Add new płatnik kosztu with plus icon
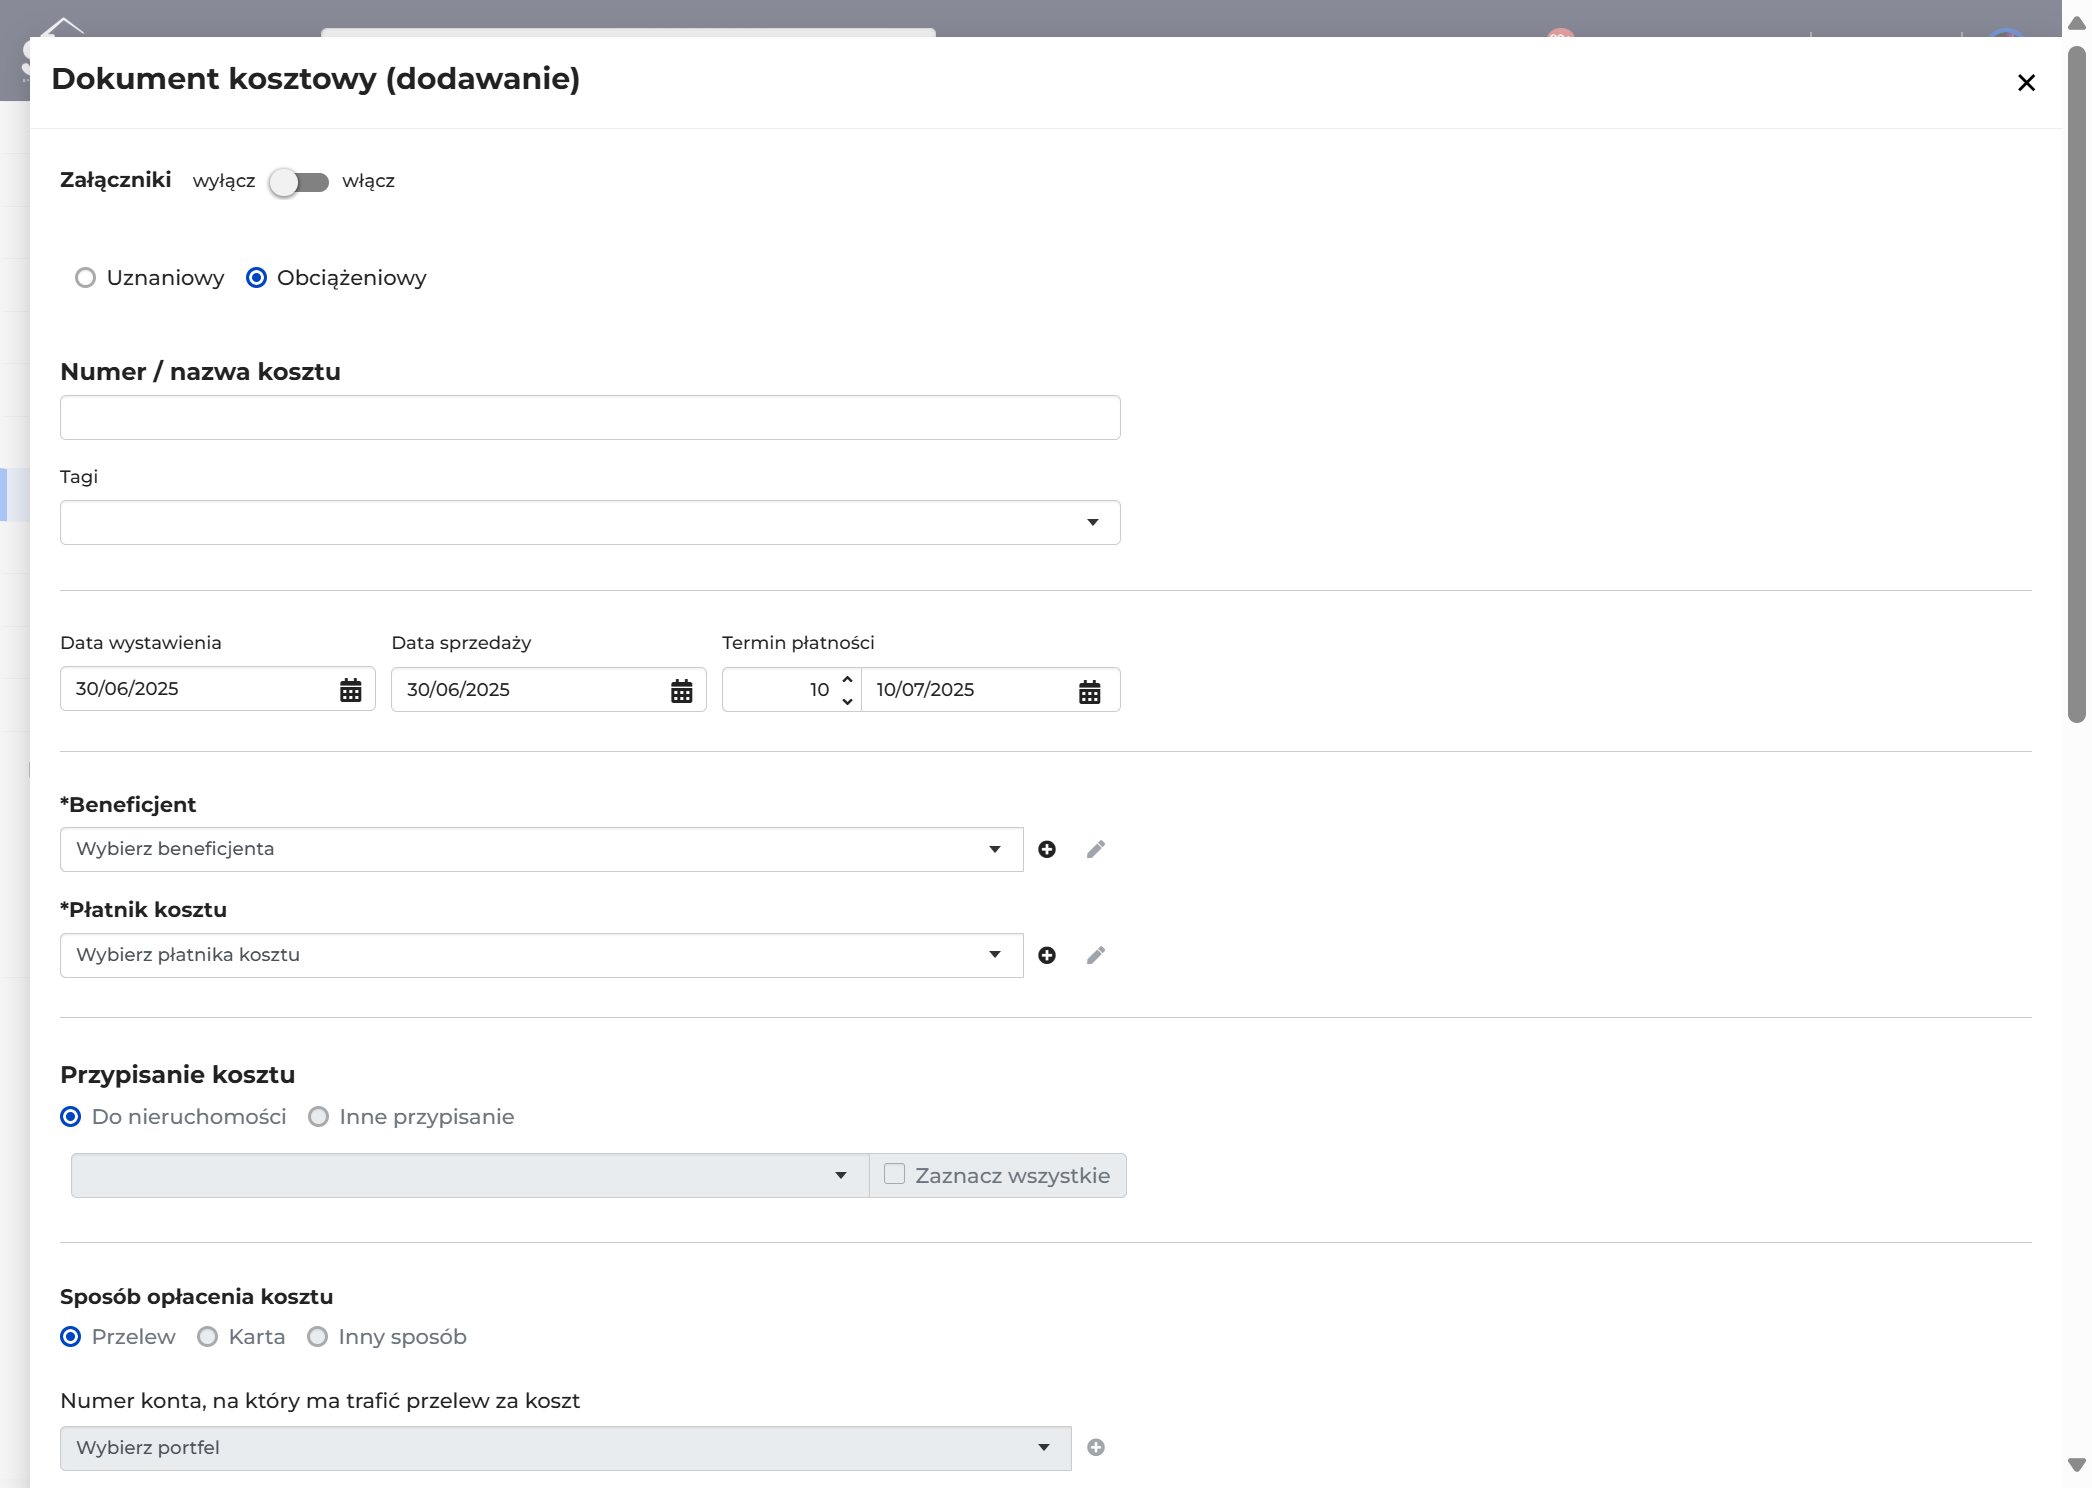 point(1047,955)
